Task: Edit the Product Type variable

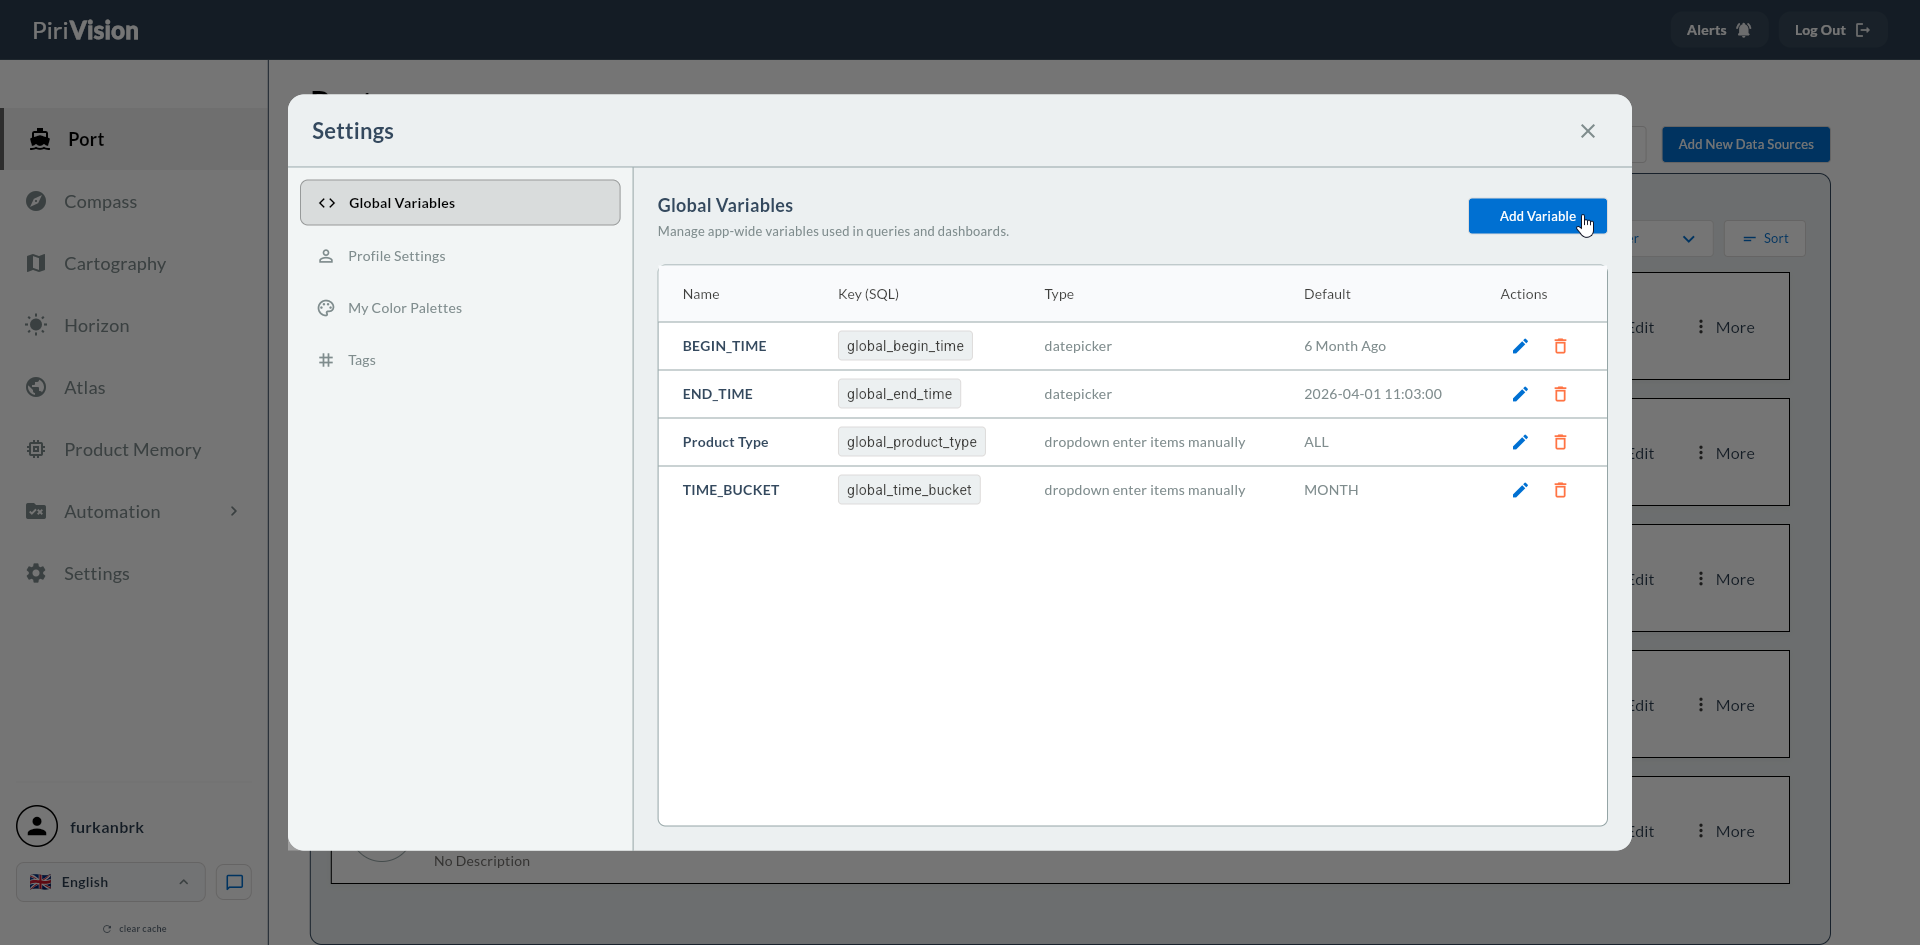Action: pos(1520,442)
